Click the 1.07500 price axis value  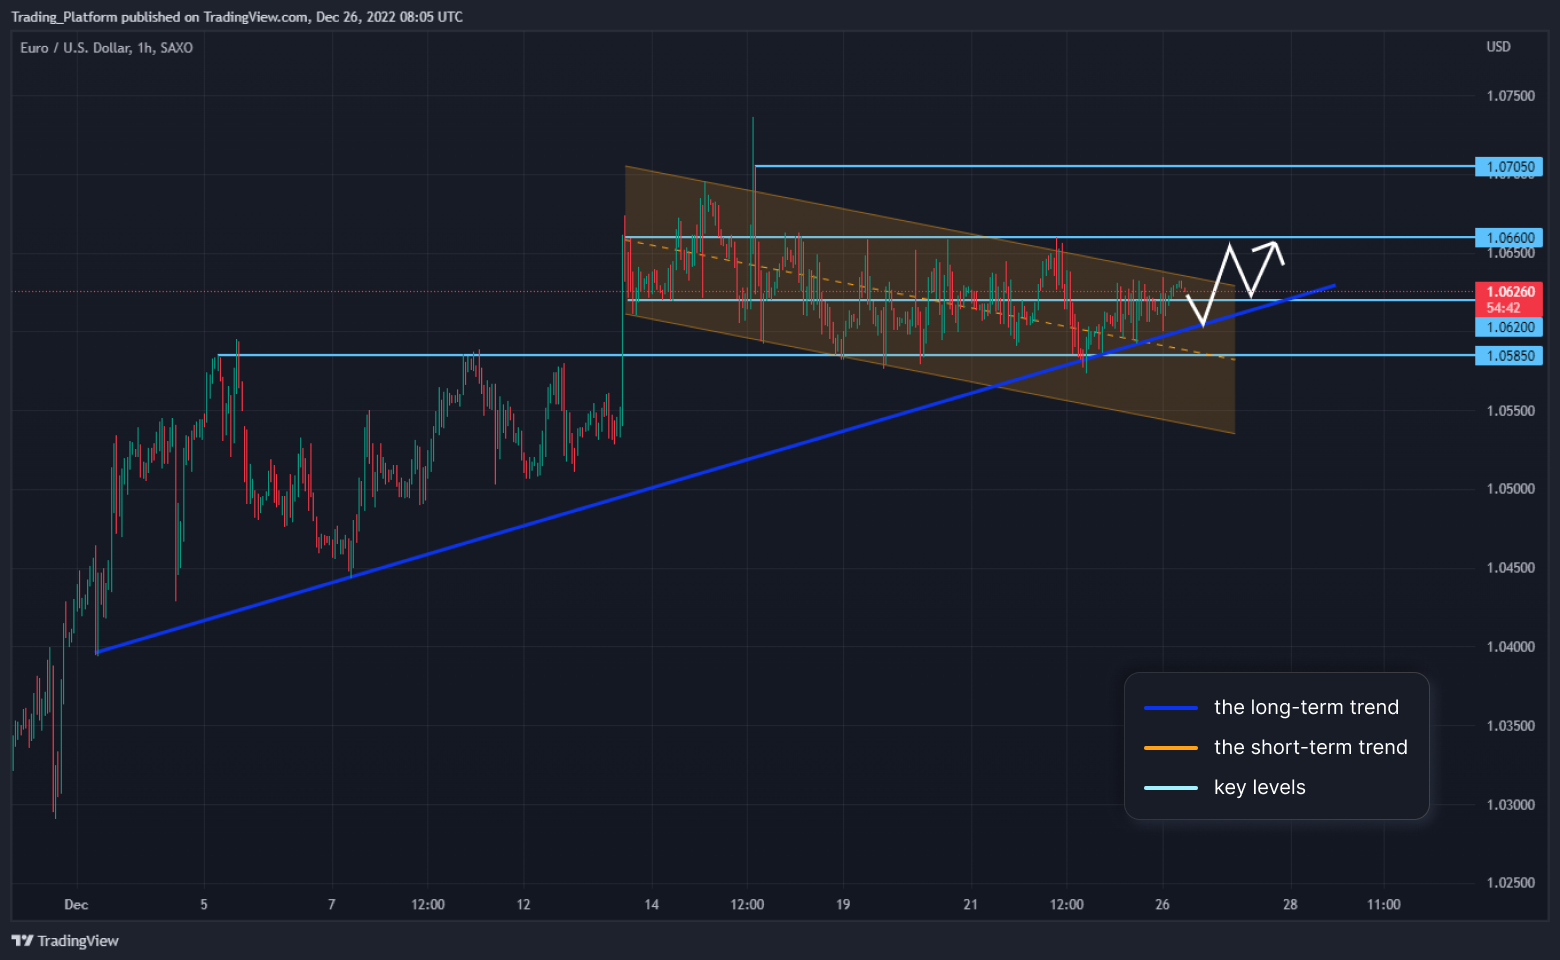tap(1510, 96)
